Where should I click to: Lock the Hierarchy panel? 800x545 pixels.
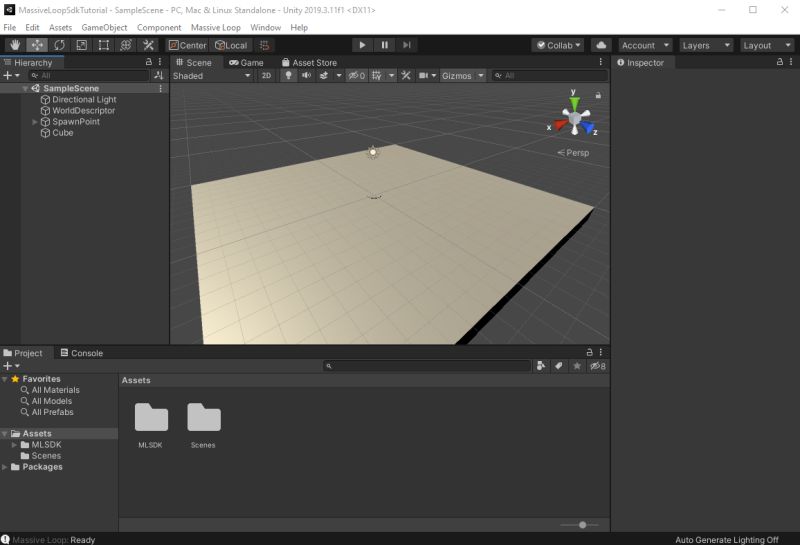click(x=148, y=62)
